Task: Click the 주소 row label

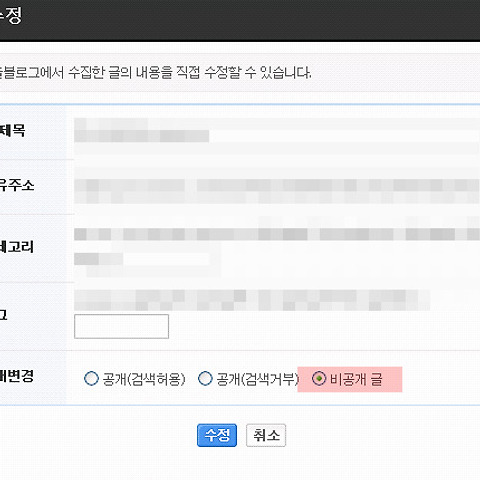Action: click(17, 185)
